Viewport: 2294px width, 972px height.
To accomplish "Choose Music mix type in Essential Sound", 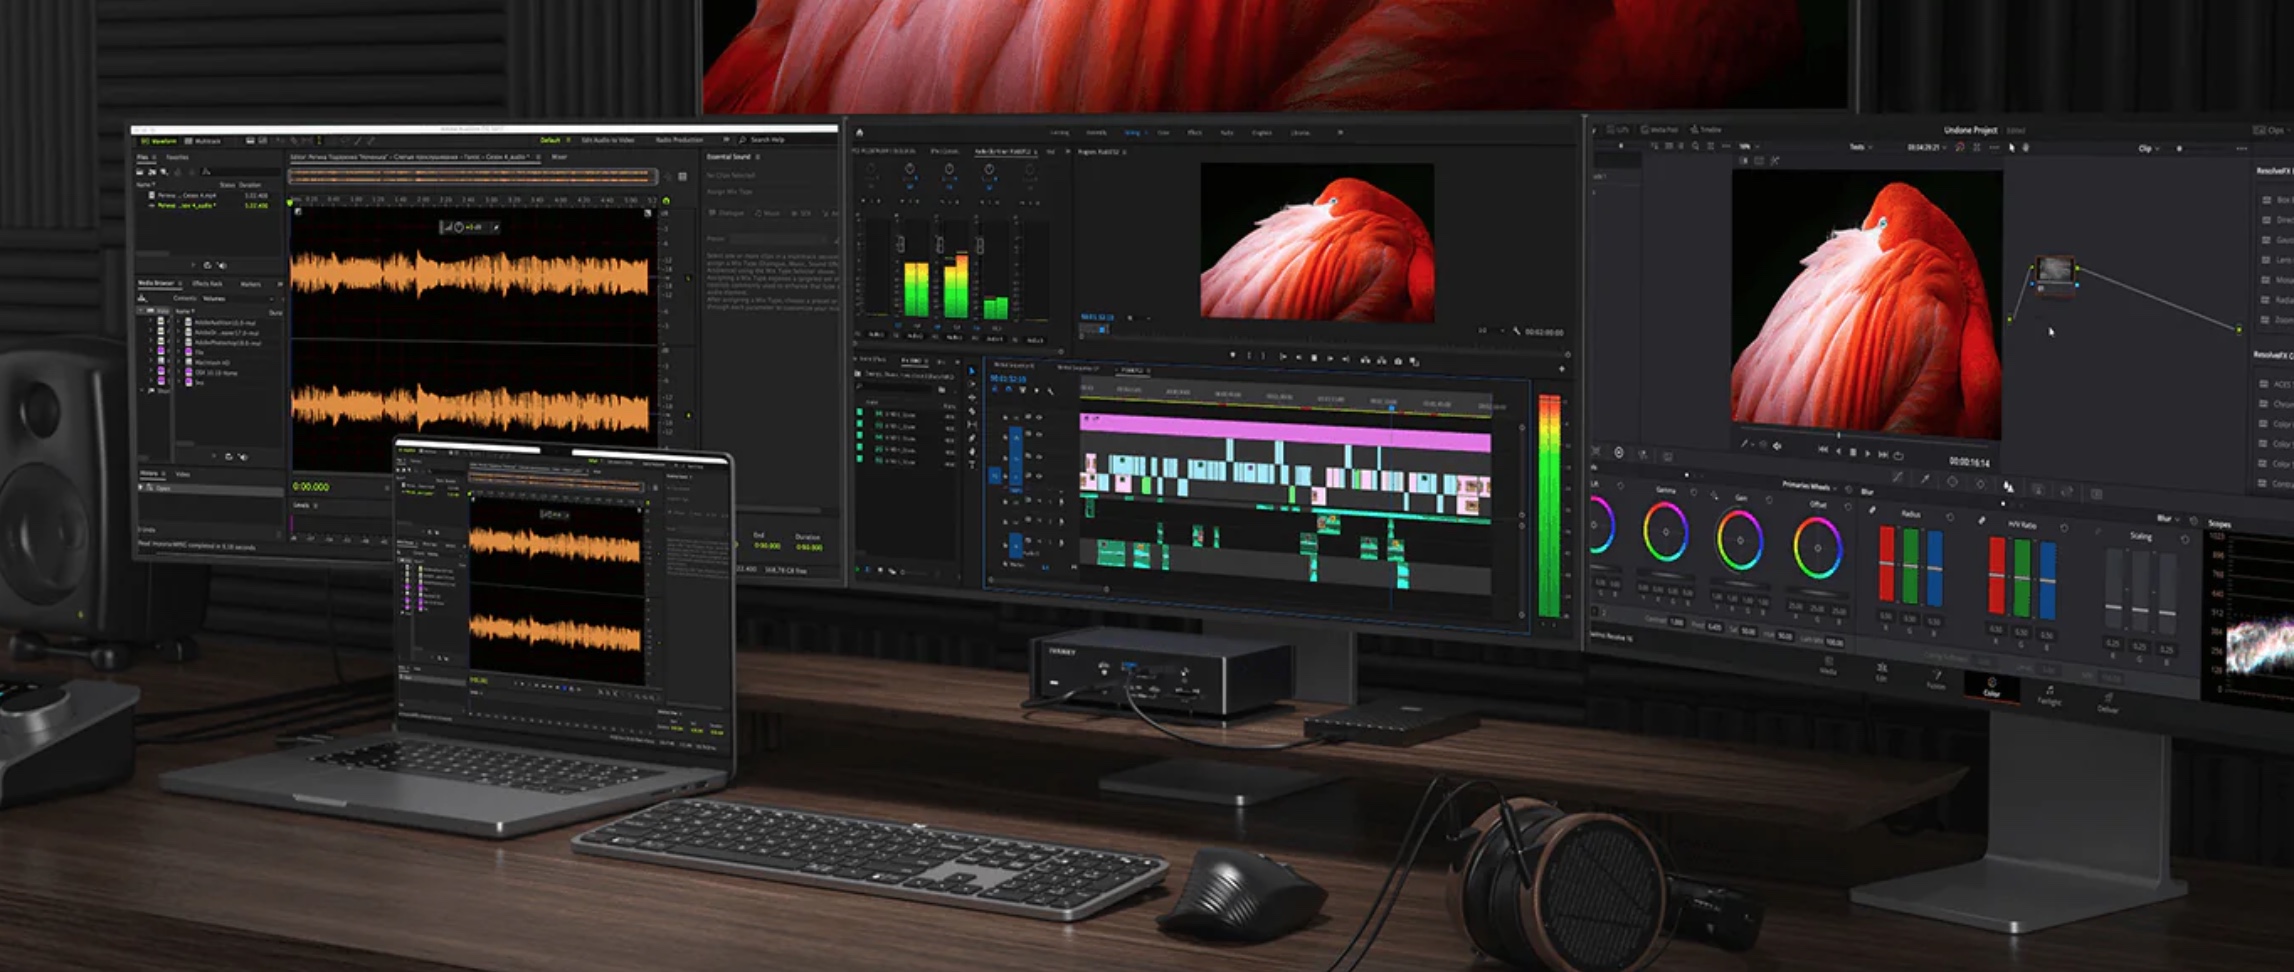I will click(x=767, y=213).
